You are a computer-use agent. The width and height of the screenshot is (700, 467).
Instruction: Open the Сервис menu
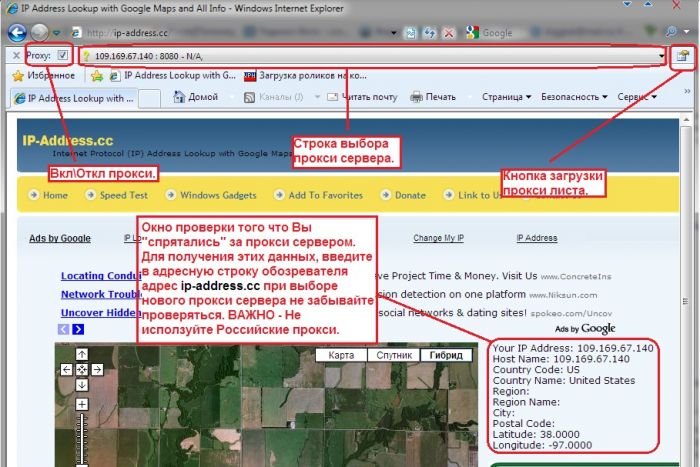637,97
